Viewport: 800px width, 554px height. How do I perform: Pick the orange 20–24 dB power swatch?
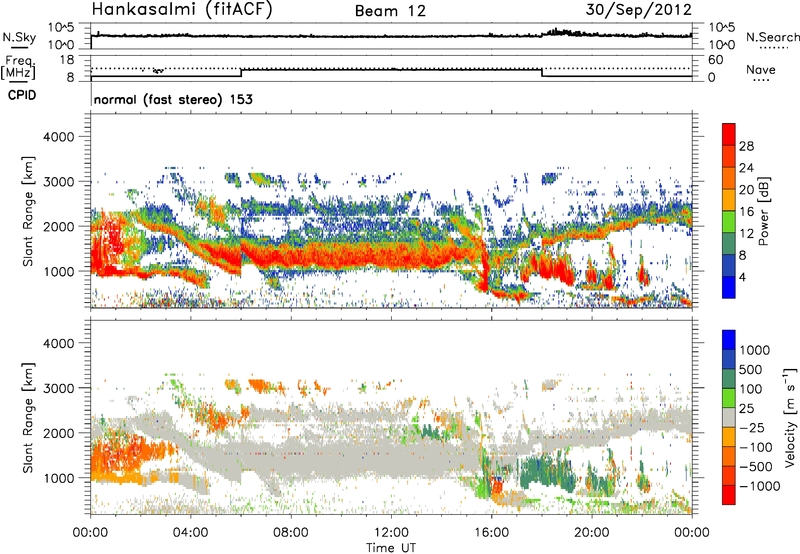(x=729, y=178)
